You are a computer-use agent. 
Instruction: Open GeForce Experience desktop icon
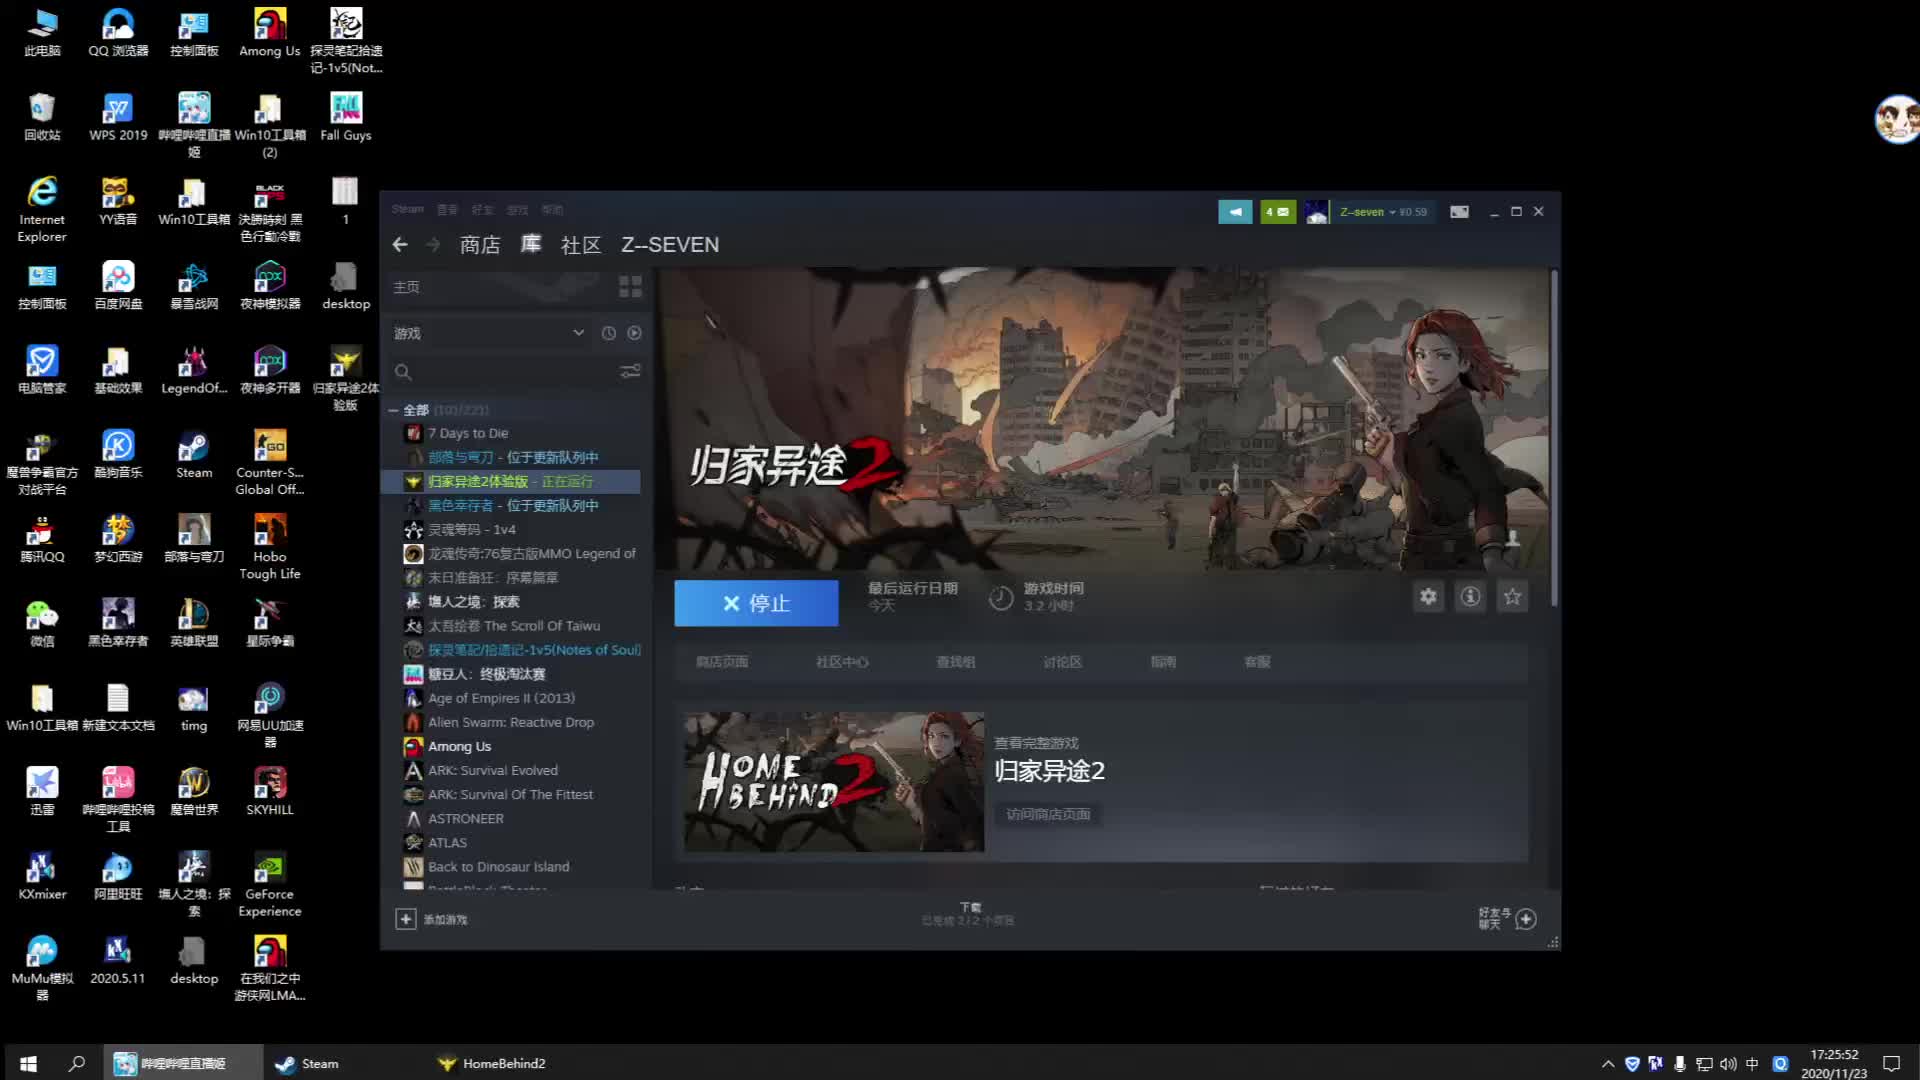click(270, 885)
